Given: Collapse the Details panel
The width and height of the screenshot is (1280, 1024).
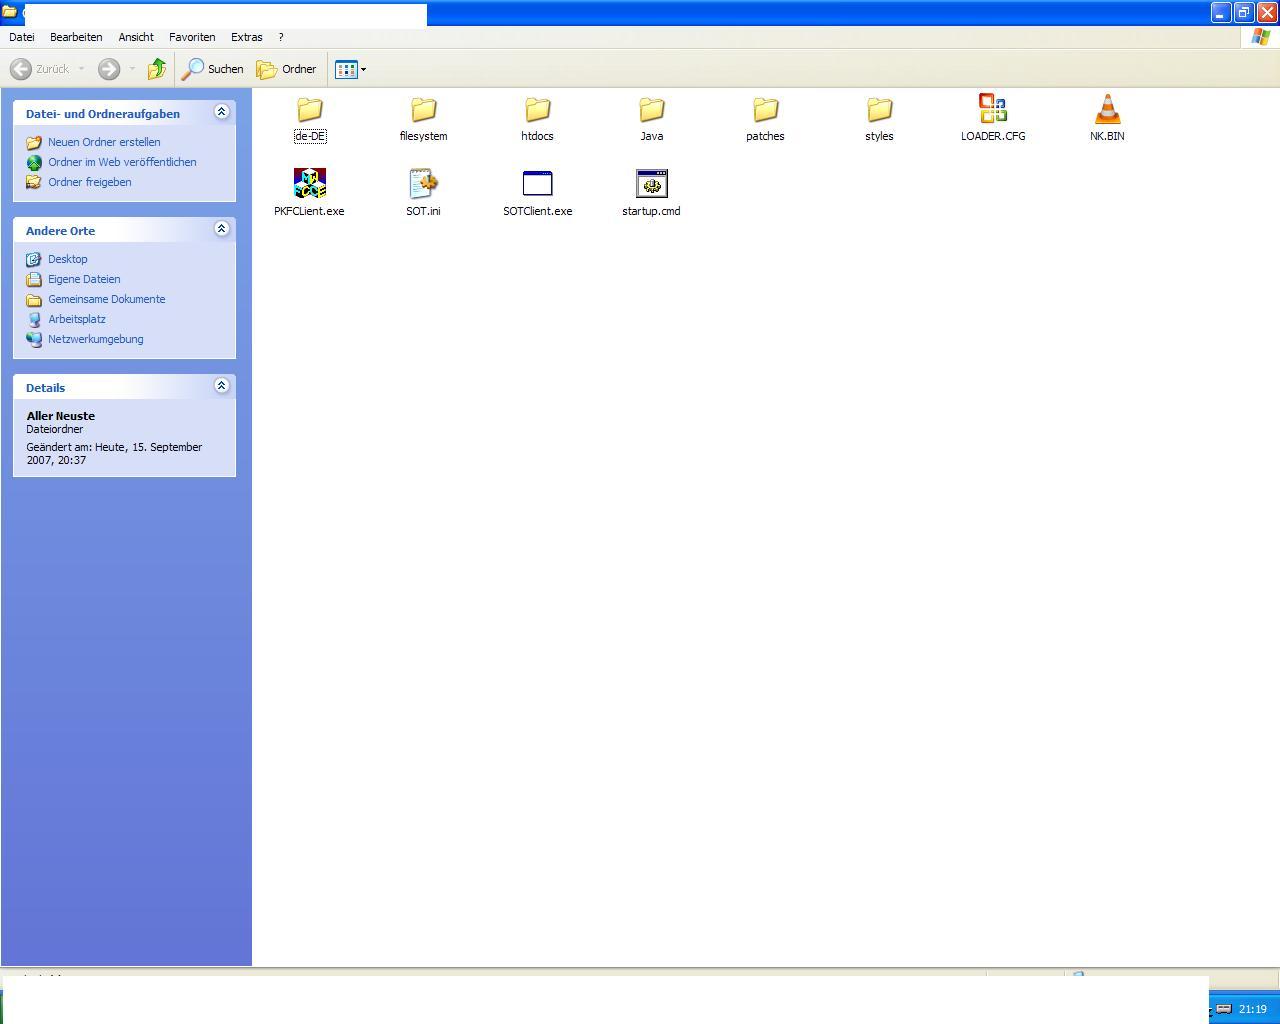Looking at the screenshot, I should tap(221, 386).
